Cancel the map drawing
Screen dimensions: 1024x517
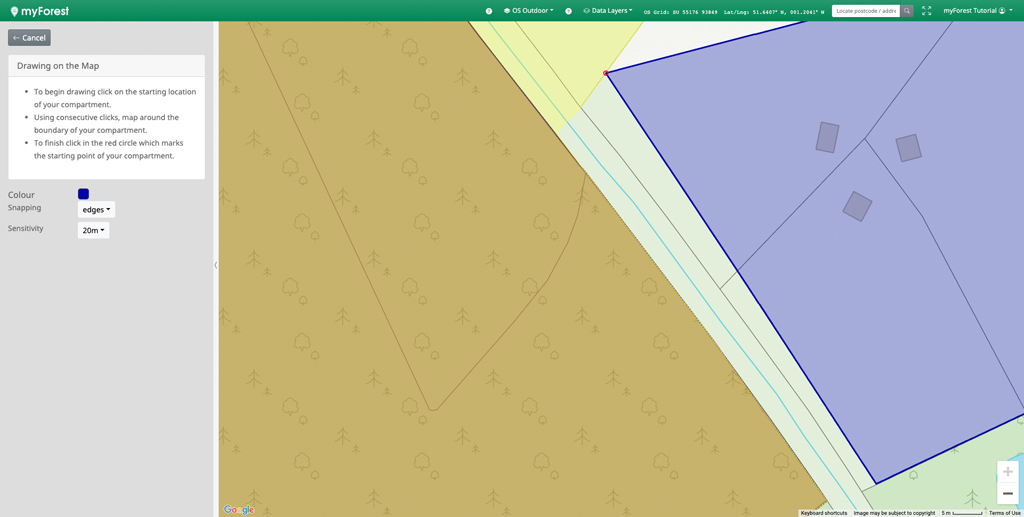pos(29,38)
